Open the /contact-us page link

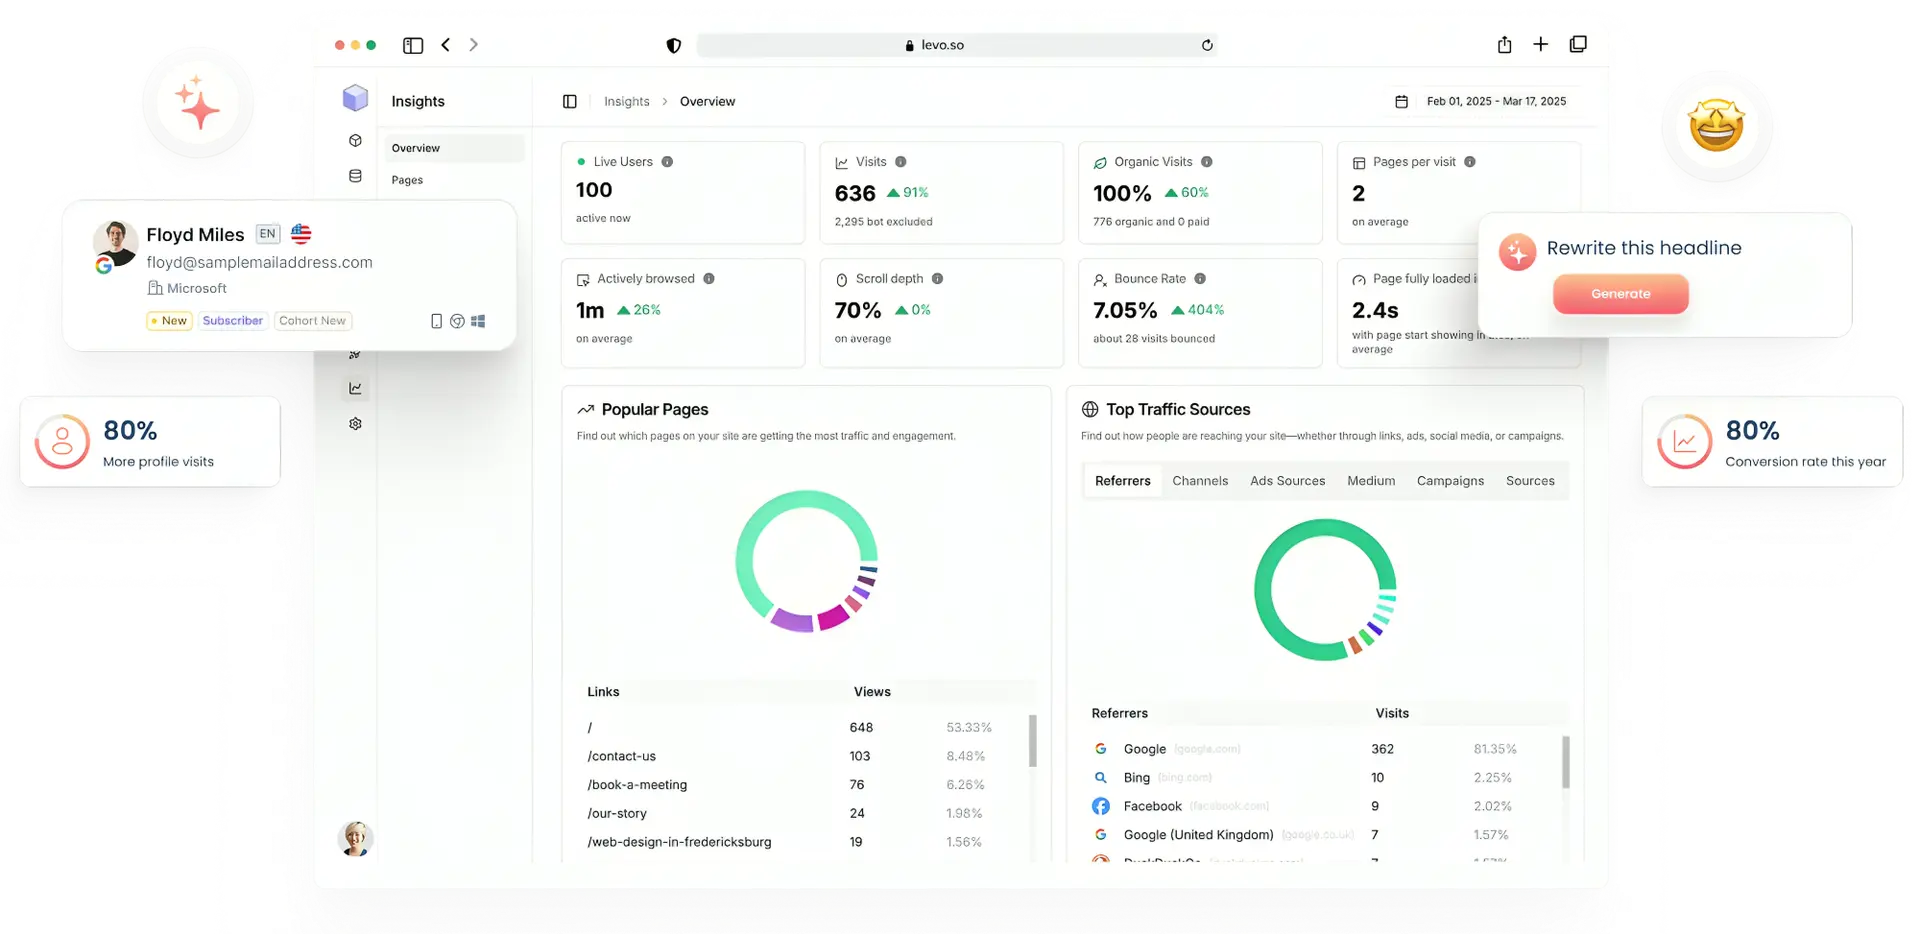[621, 756]
